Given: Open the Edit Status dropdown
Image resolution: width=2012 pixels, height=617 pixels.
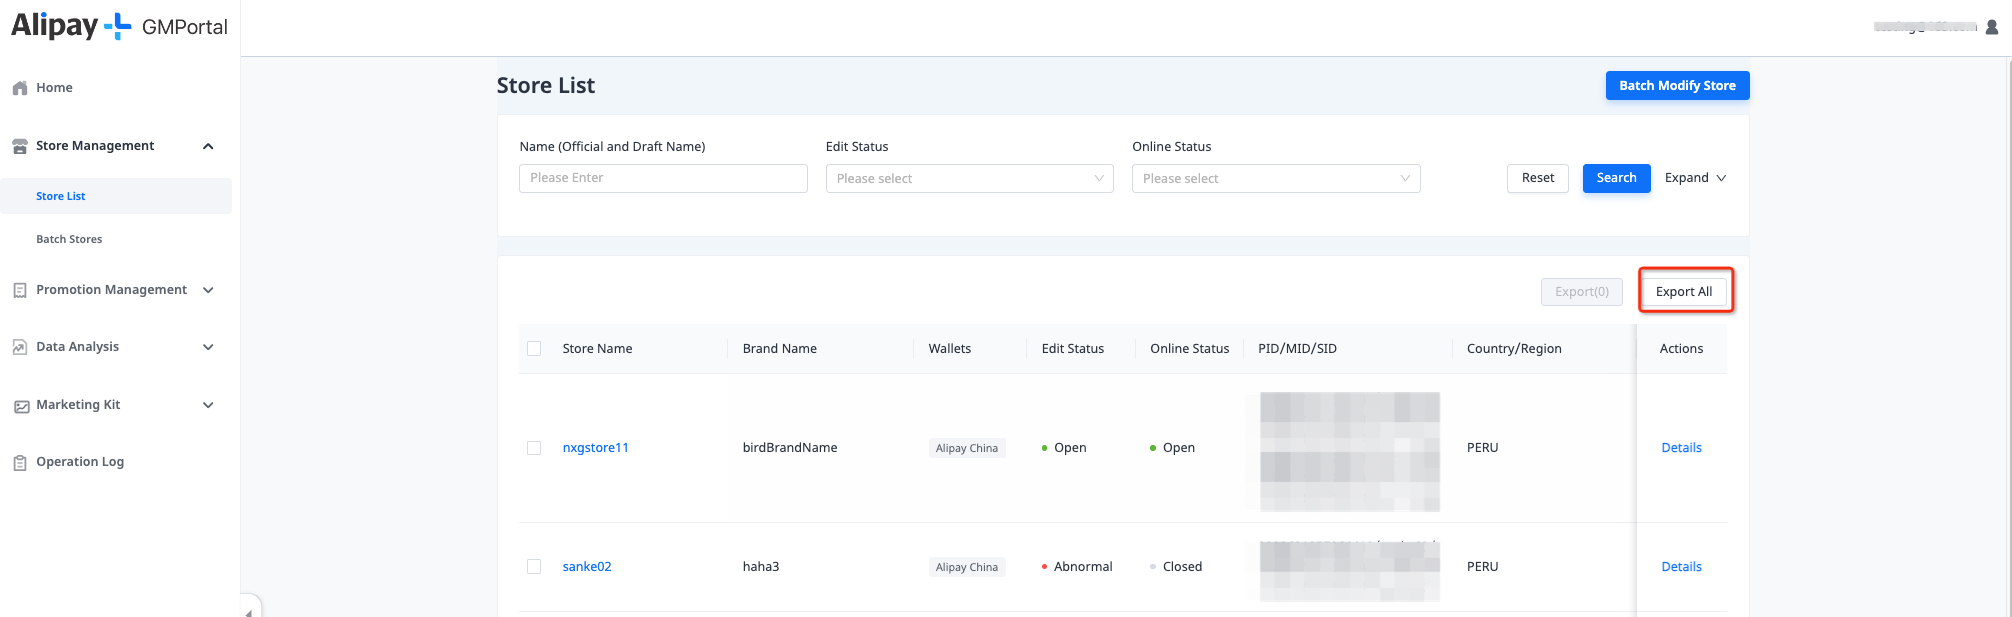Looking at the screenshot, I should [x=969, y=179].
